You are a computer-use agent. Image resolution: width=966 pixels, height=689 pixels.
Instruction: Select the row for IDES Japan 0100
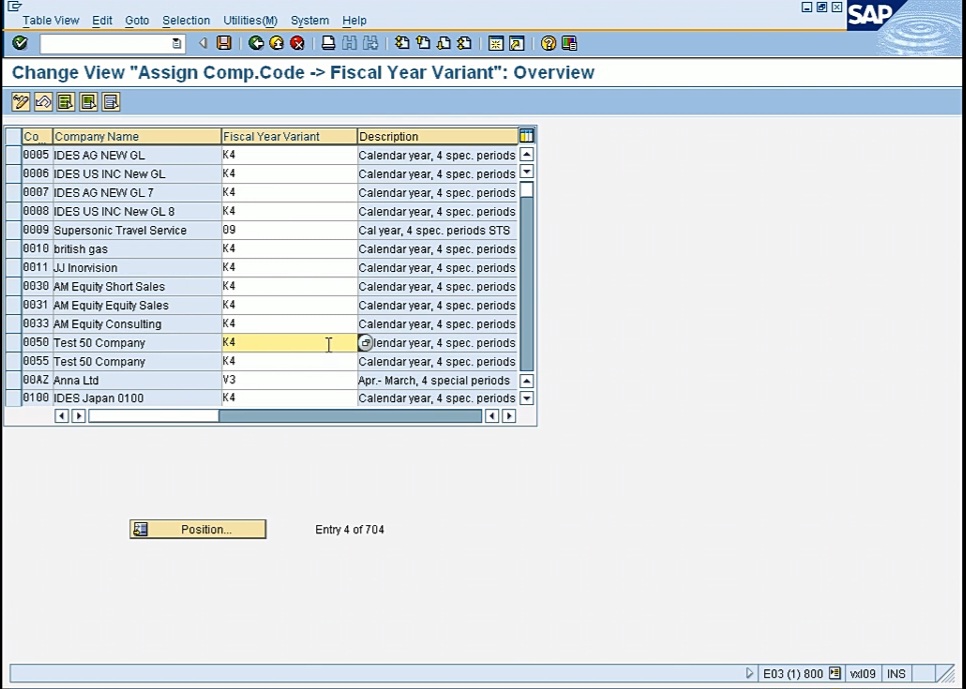coord(13,398)
